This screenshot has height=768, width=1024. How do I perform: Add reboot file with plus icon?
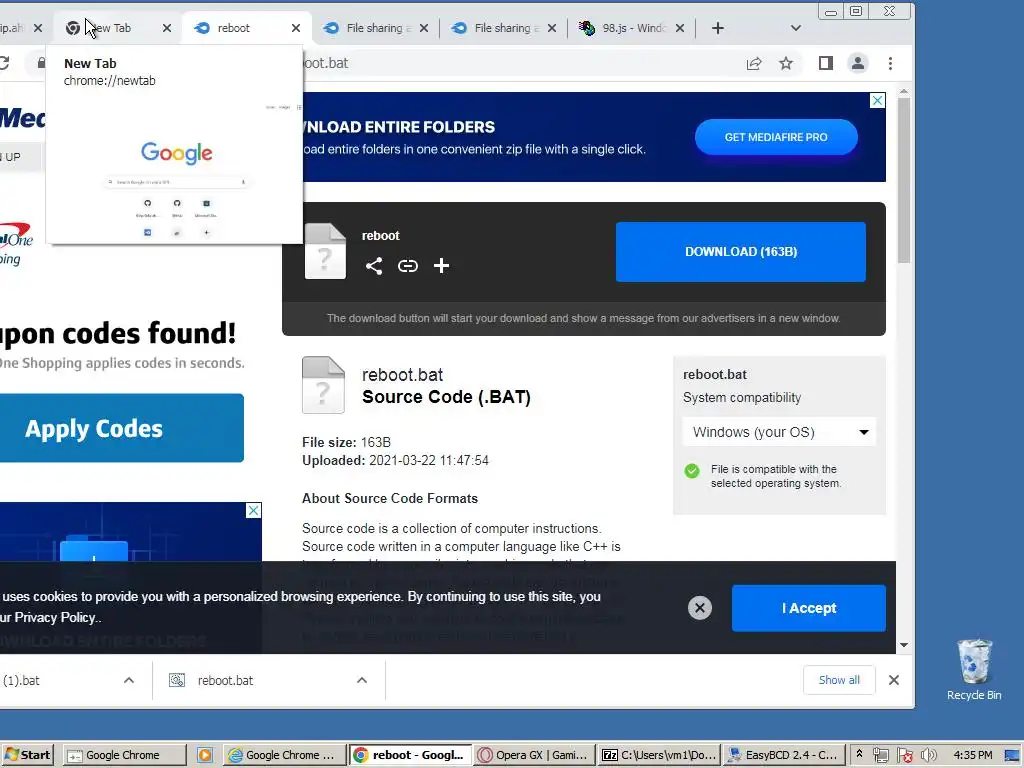[441, 266]
